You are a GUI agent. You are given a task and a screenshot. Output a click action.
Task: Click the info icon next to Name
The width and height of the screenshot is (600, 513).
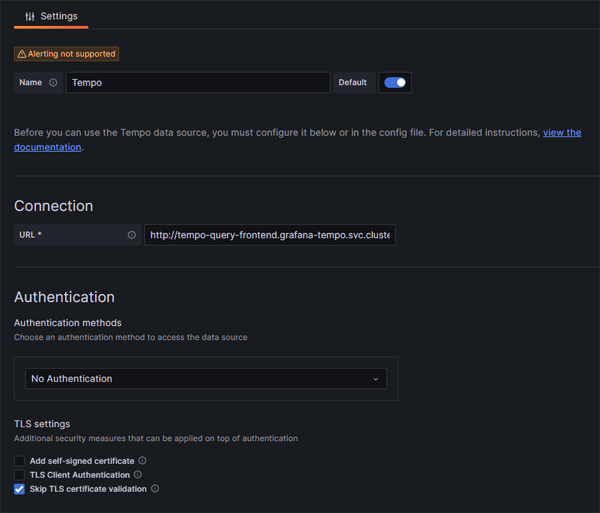[53, 83]
